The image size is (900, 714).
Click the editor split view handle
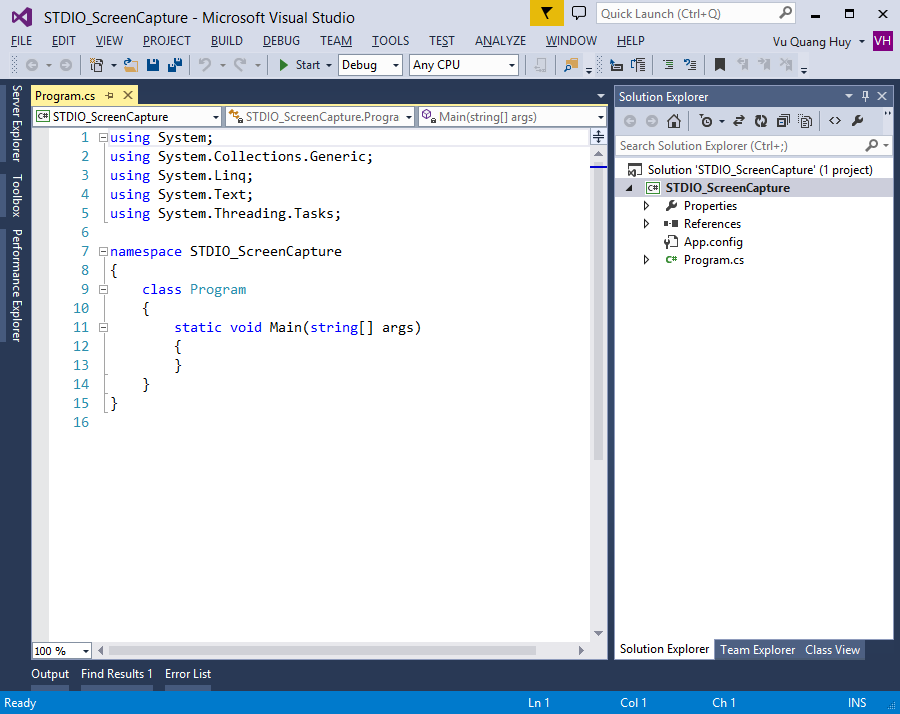pyautogui.click(x=598, y=137)
